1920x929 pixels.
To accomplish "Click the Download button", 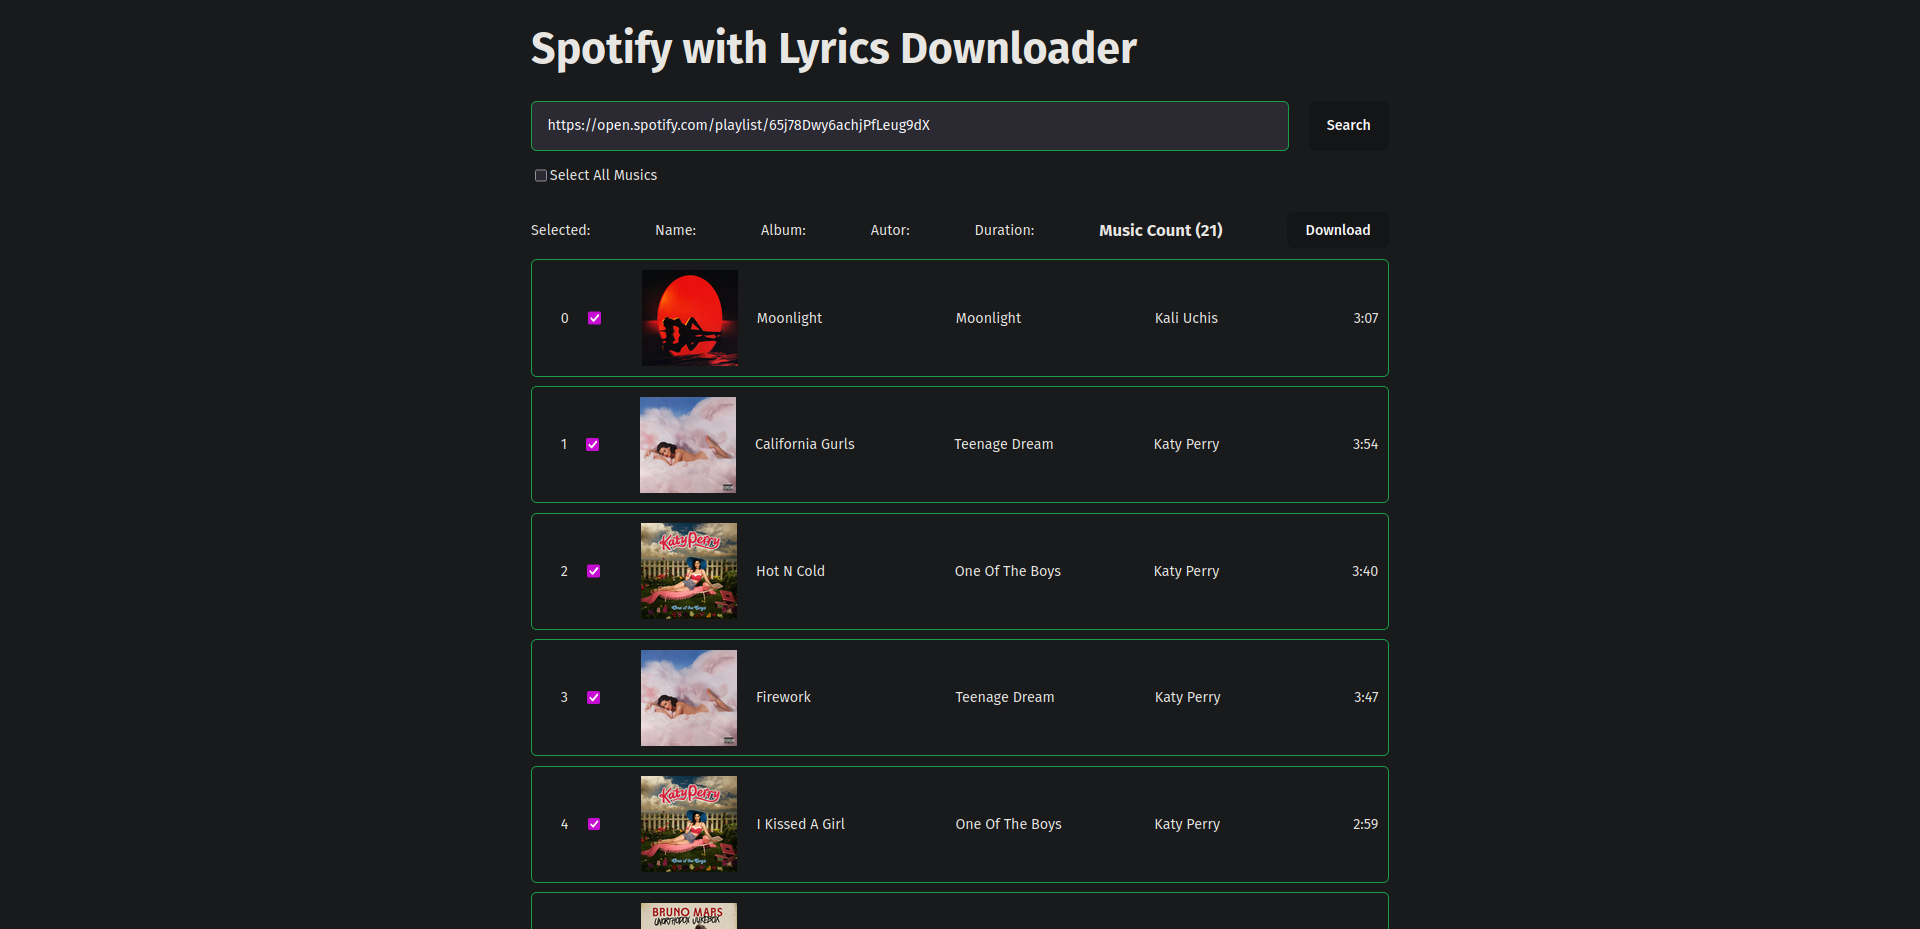I will point(1337,230).
